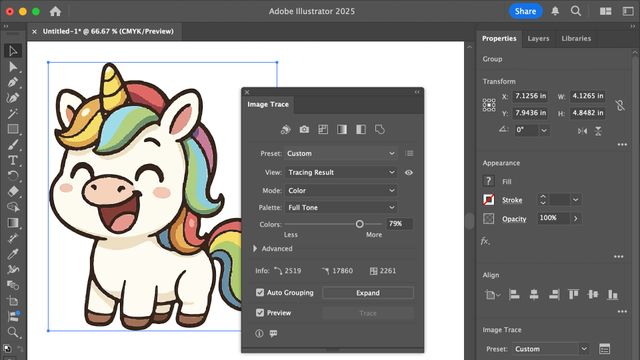Select the Magic Wand tool
640x360 pixels.
click(x=13, y=113)
